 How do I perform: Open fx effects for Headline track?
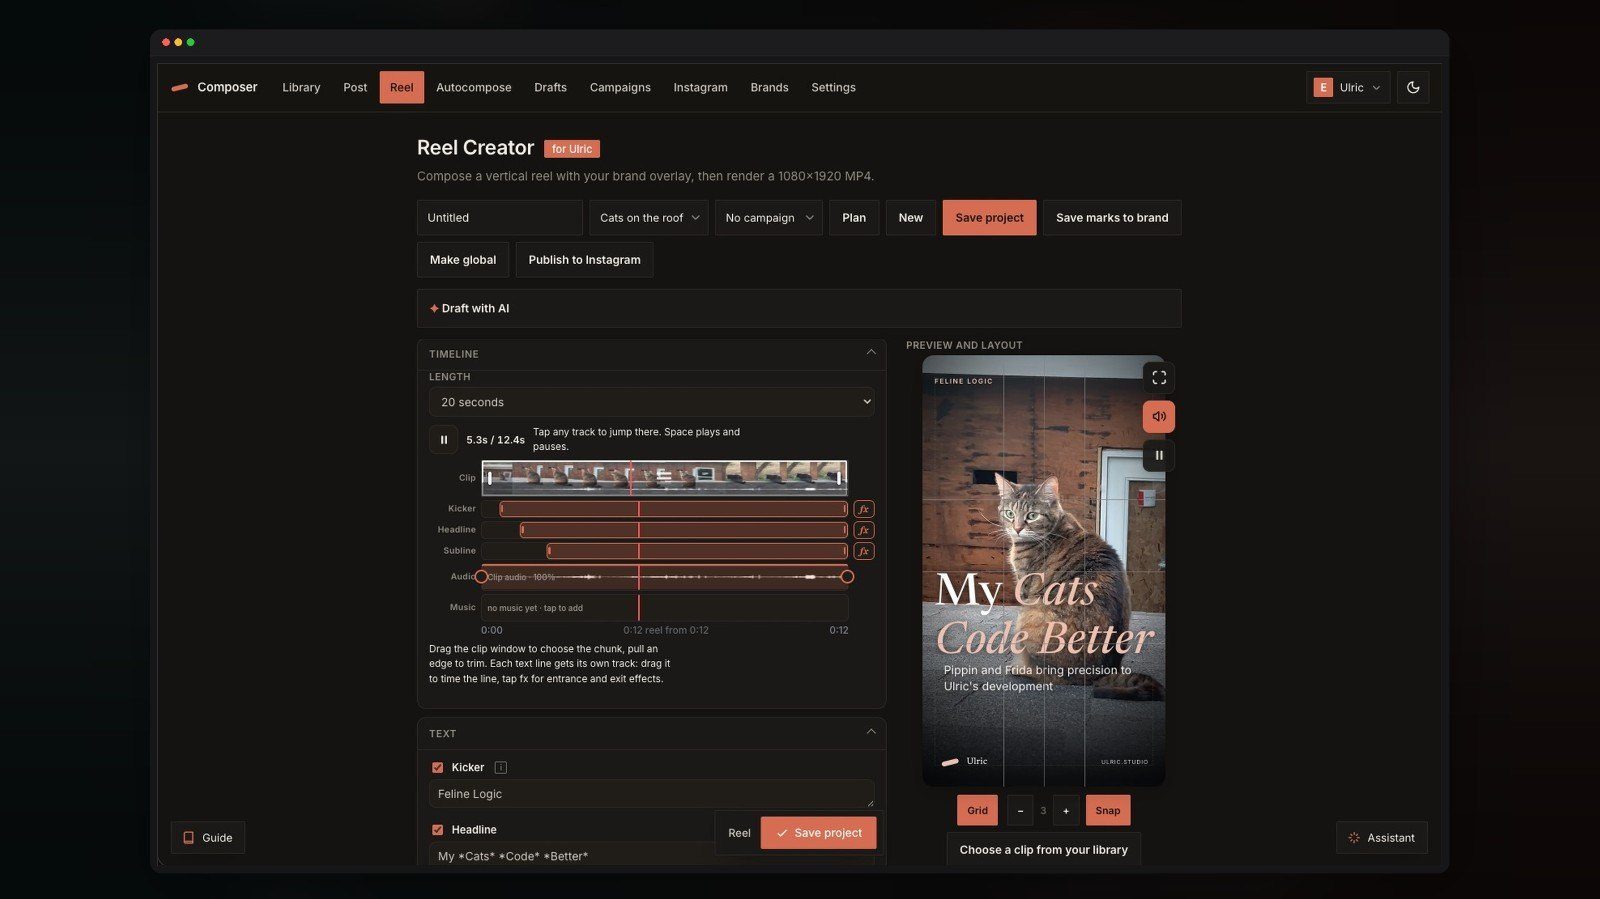tap(864, 530)
